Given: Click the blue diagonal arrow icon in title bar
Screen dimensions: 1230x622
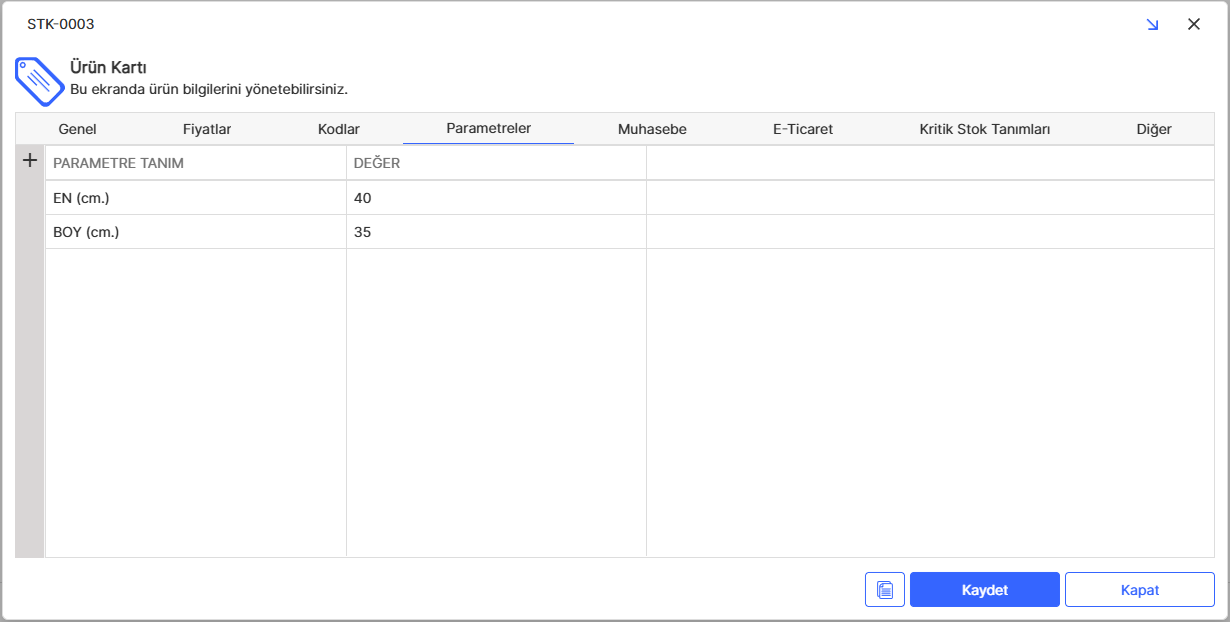Looking at the screenshot, I should point(1152,24).
